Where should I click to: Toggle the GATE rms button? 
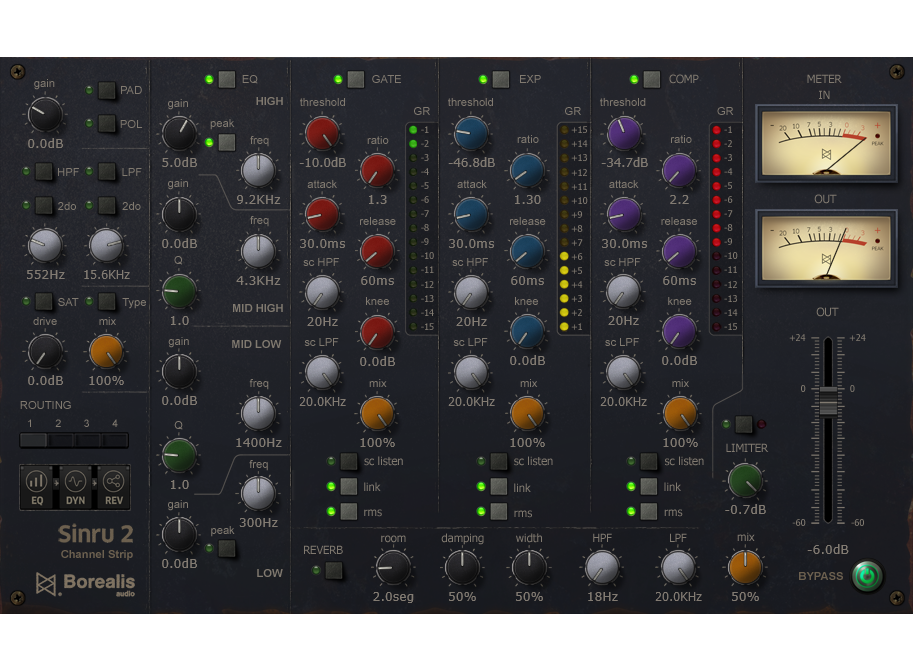tap(349, 511)
